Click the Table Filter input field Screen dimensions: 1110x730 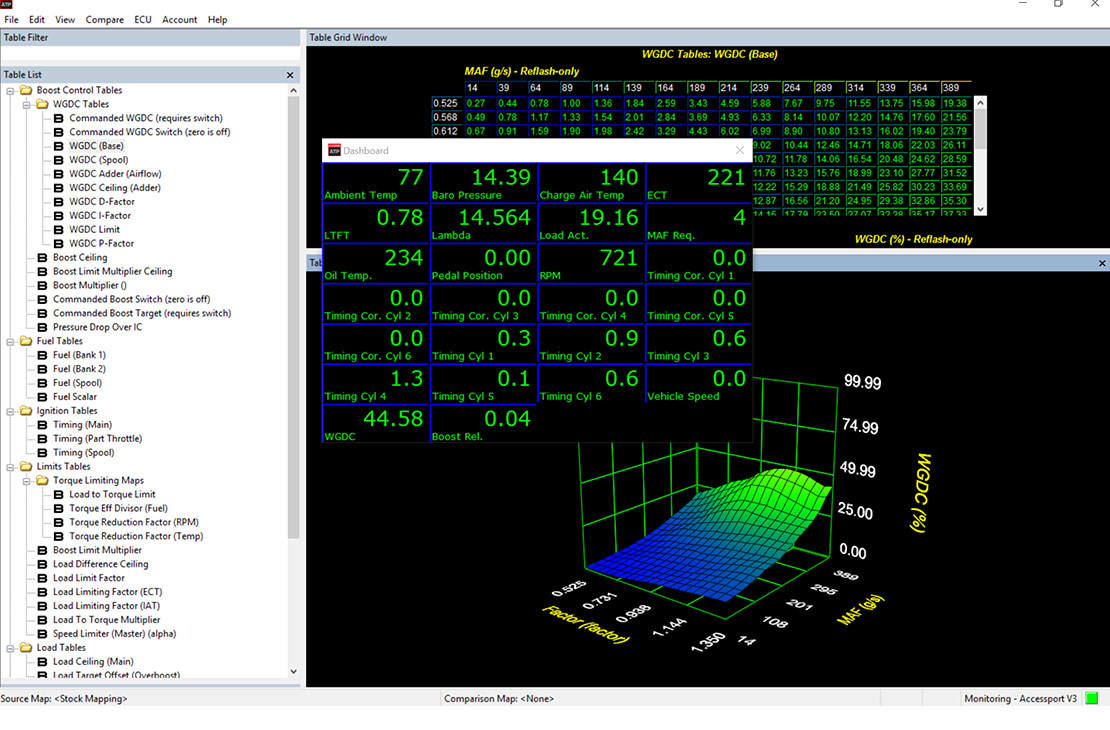click(x=150, y=55)
